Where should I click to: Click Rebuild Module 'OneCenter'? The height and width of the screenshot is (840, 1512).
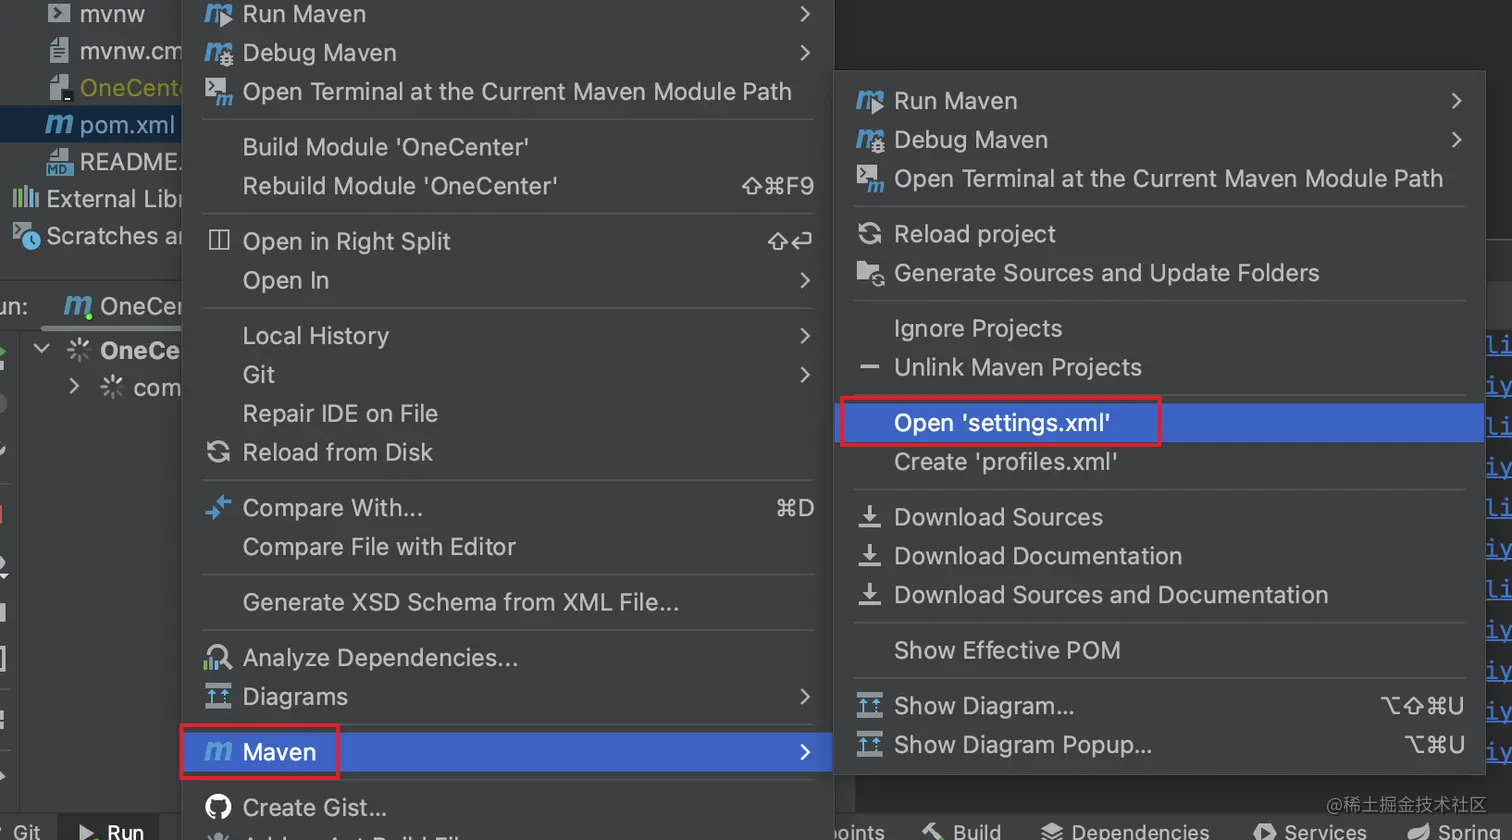pos(399,186)
